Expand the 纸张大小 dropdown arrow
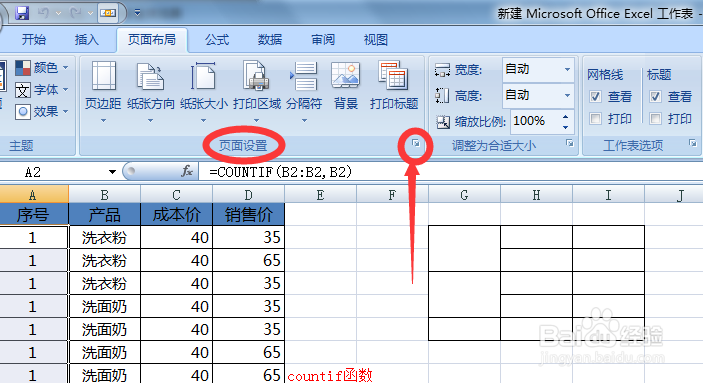Screen dimensions: 703x383 [x=203, y=120]
